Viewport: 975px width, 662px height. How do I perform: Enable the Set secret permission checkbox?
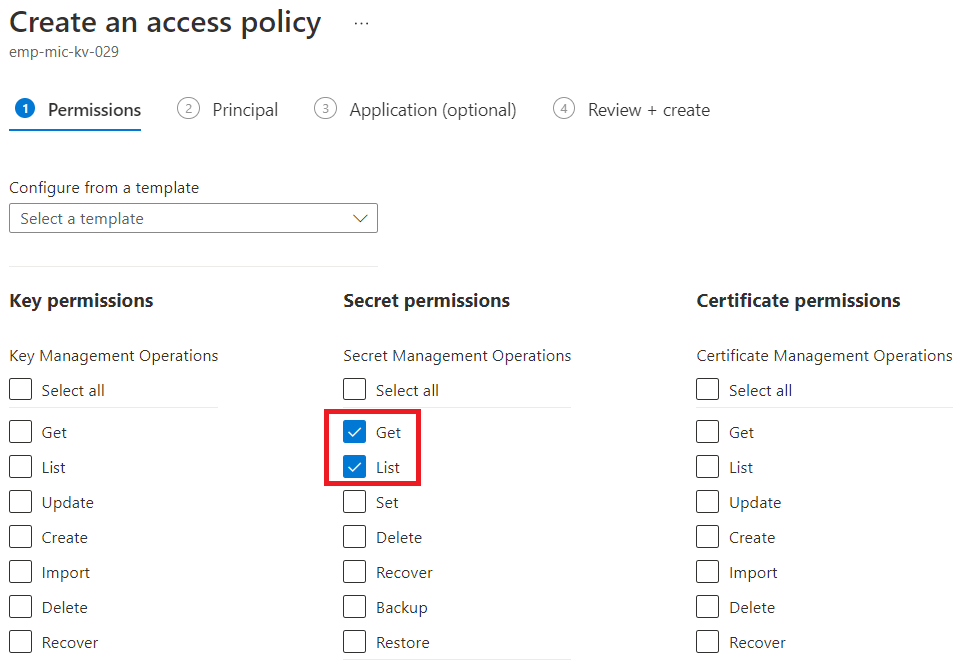[x=354, y=502]
